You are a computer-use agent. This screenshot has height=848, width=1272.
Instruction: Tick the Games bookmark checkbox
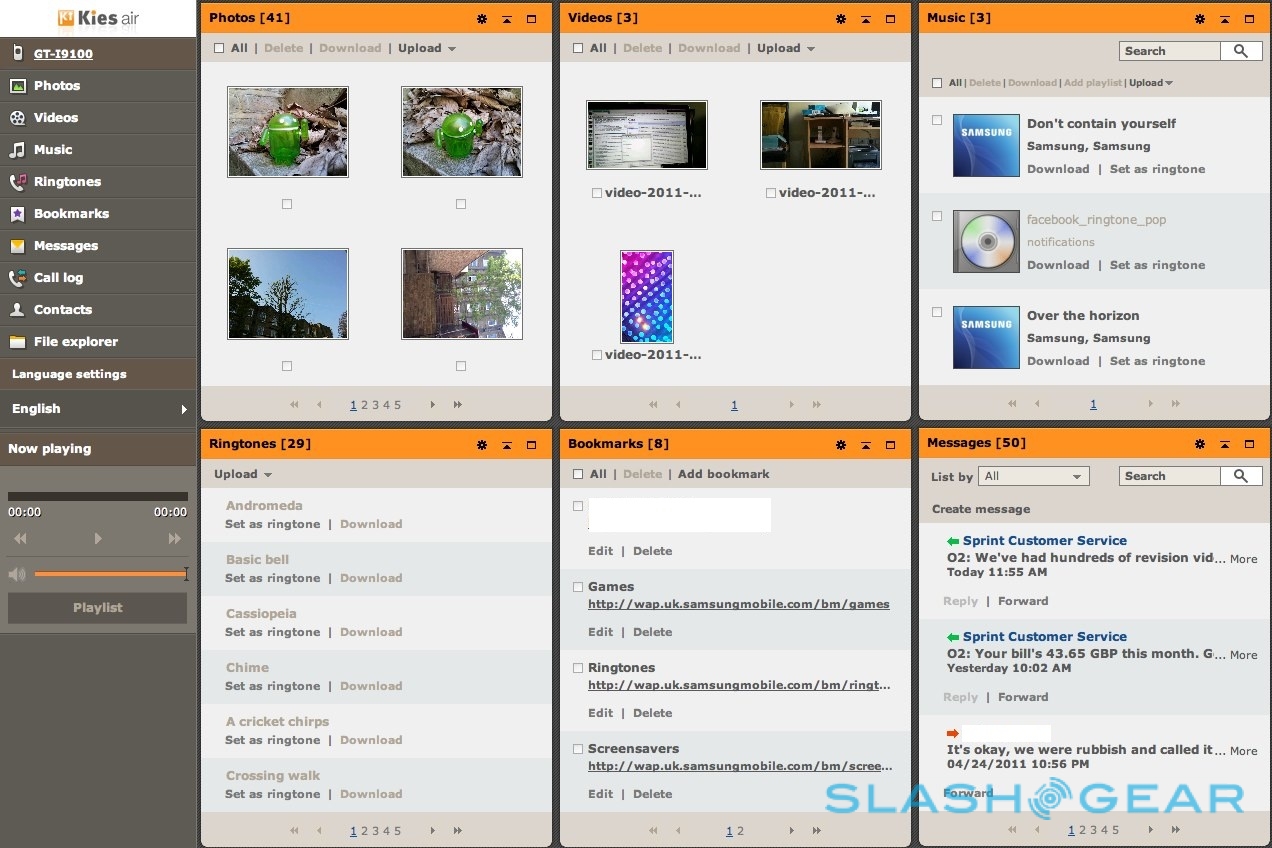578,587
